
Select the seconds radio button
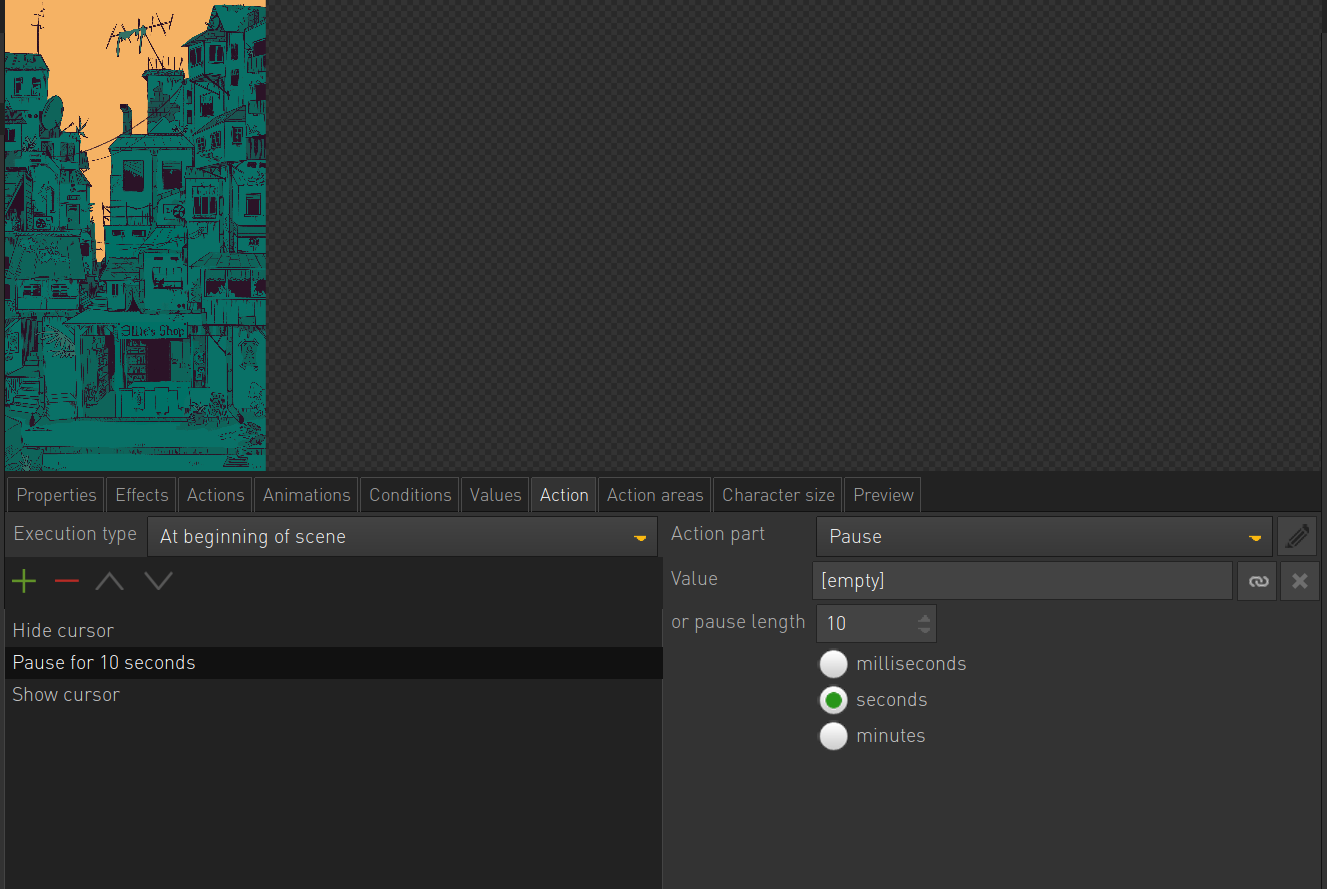[x=833, y=700]
